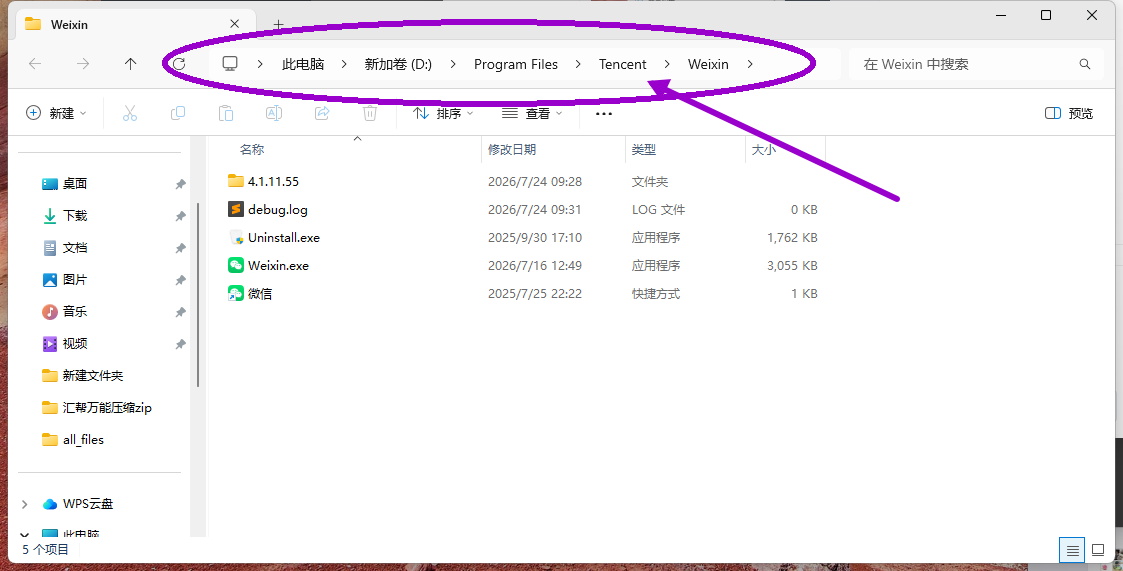This screenshot has height=571, width=1123.
Task: Click the search magnifier icon
Action: (1085, 64)
